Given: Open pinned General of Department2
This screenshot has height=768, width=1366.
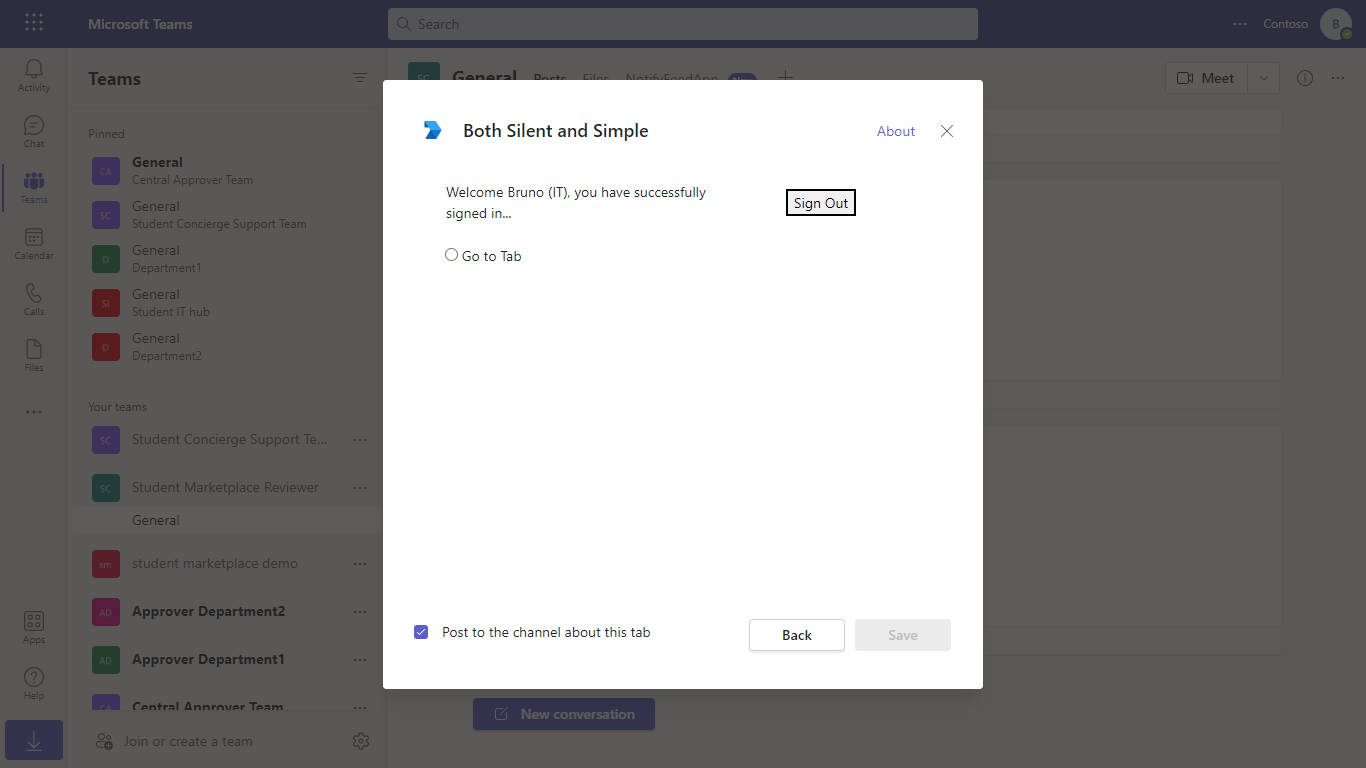Looking at the screenshot, I should 226,346.
